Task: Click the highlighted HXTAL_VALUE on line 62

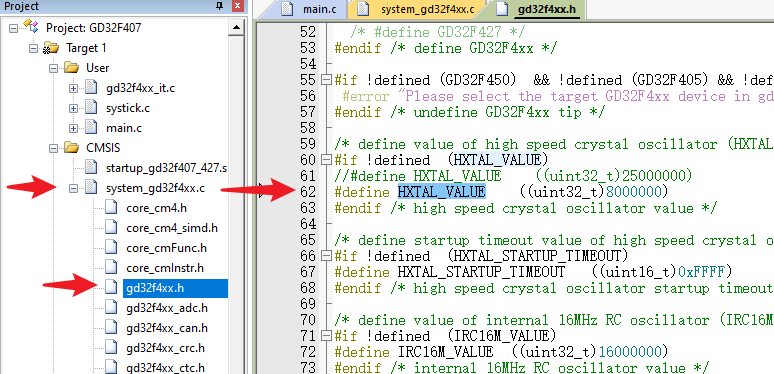Action: [441, 191]
